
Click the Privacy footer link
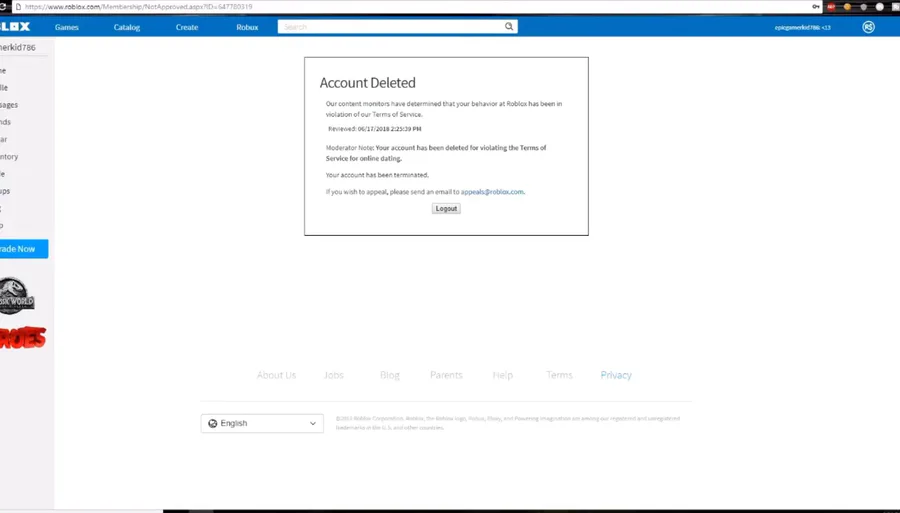[x=616, y=375]
